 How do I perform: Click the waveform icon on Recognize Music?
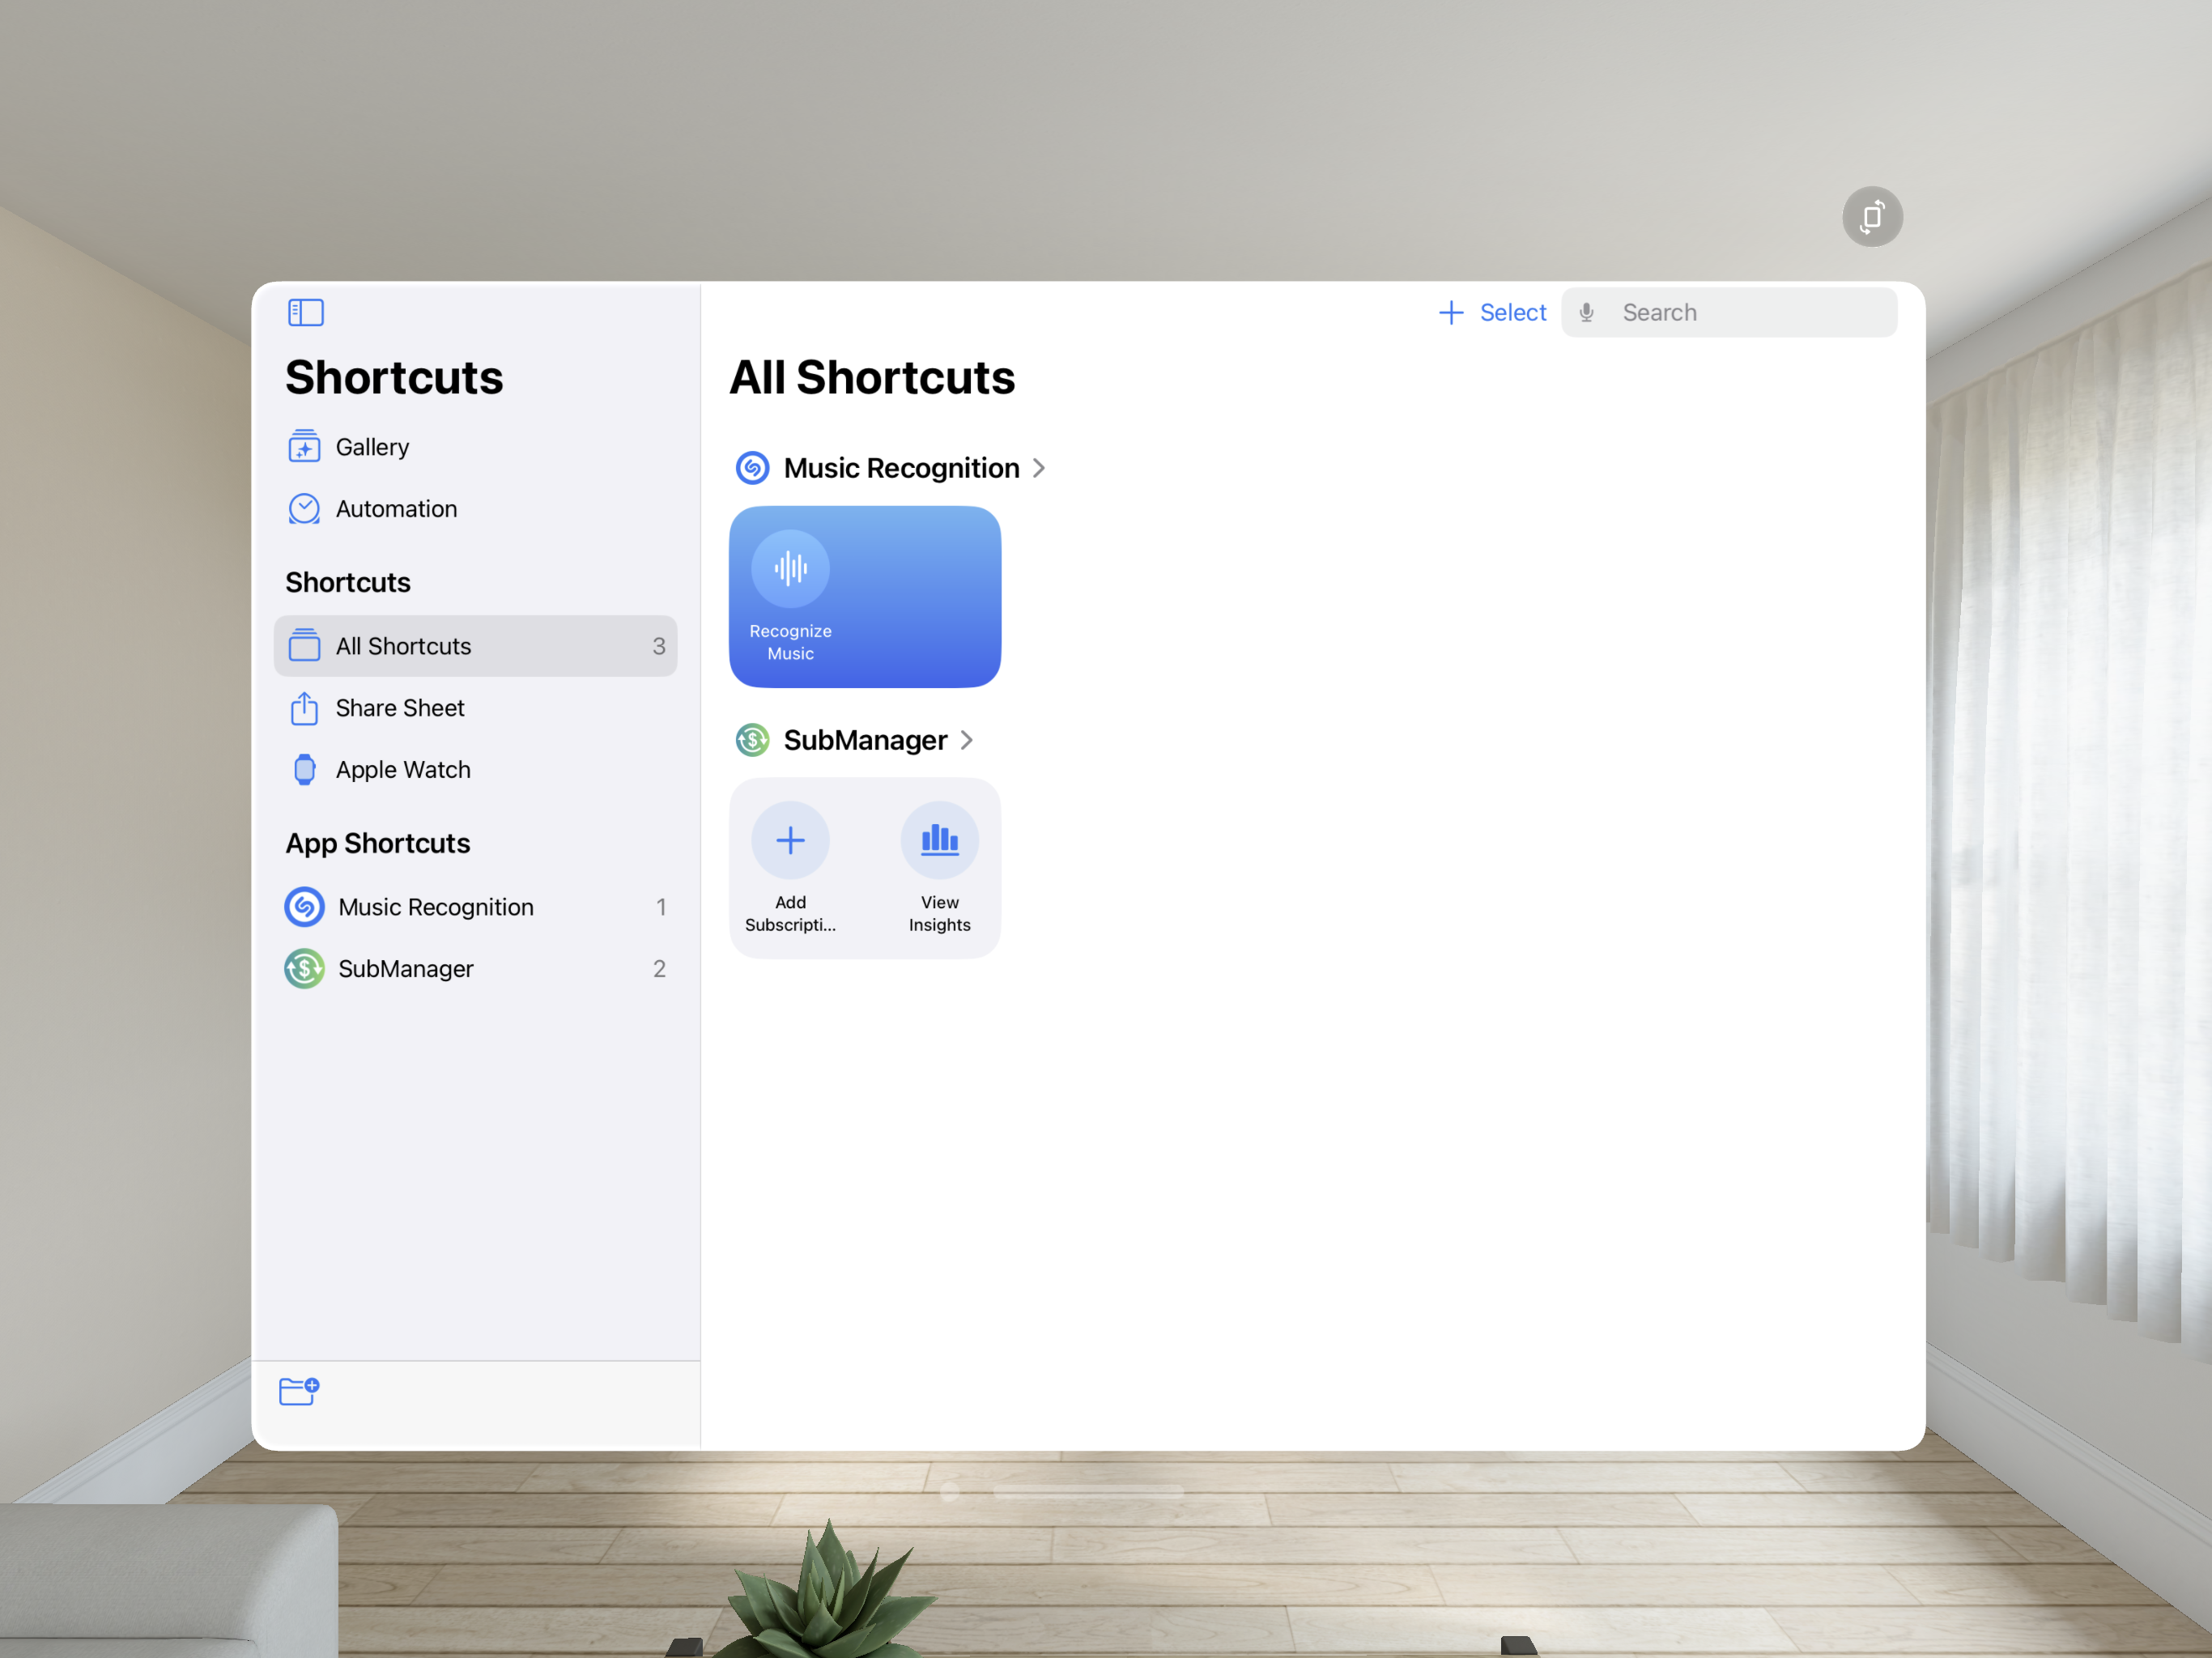[791, 568]
